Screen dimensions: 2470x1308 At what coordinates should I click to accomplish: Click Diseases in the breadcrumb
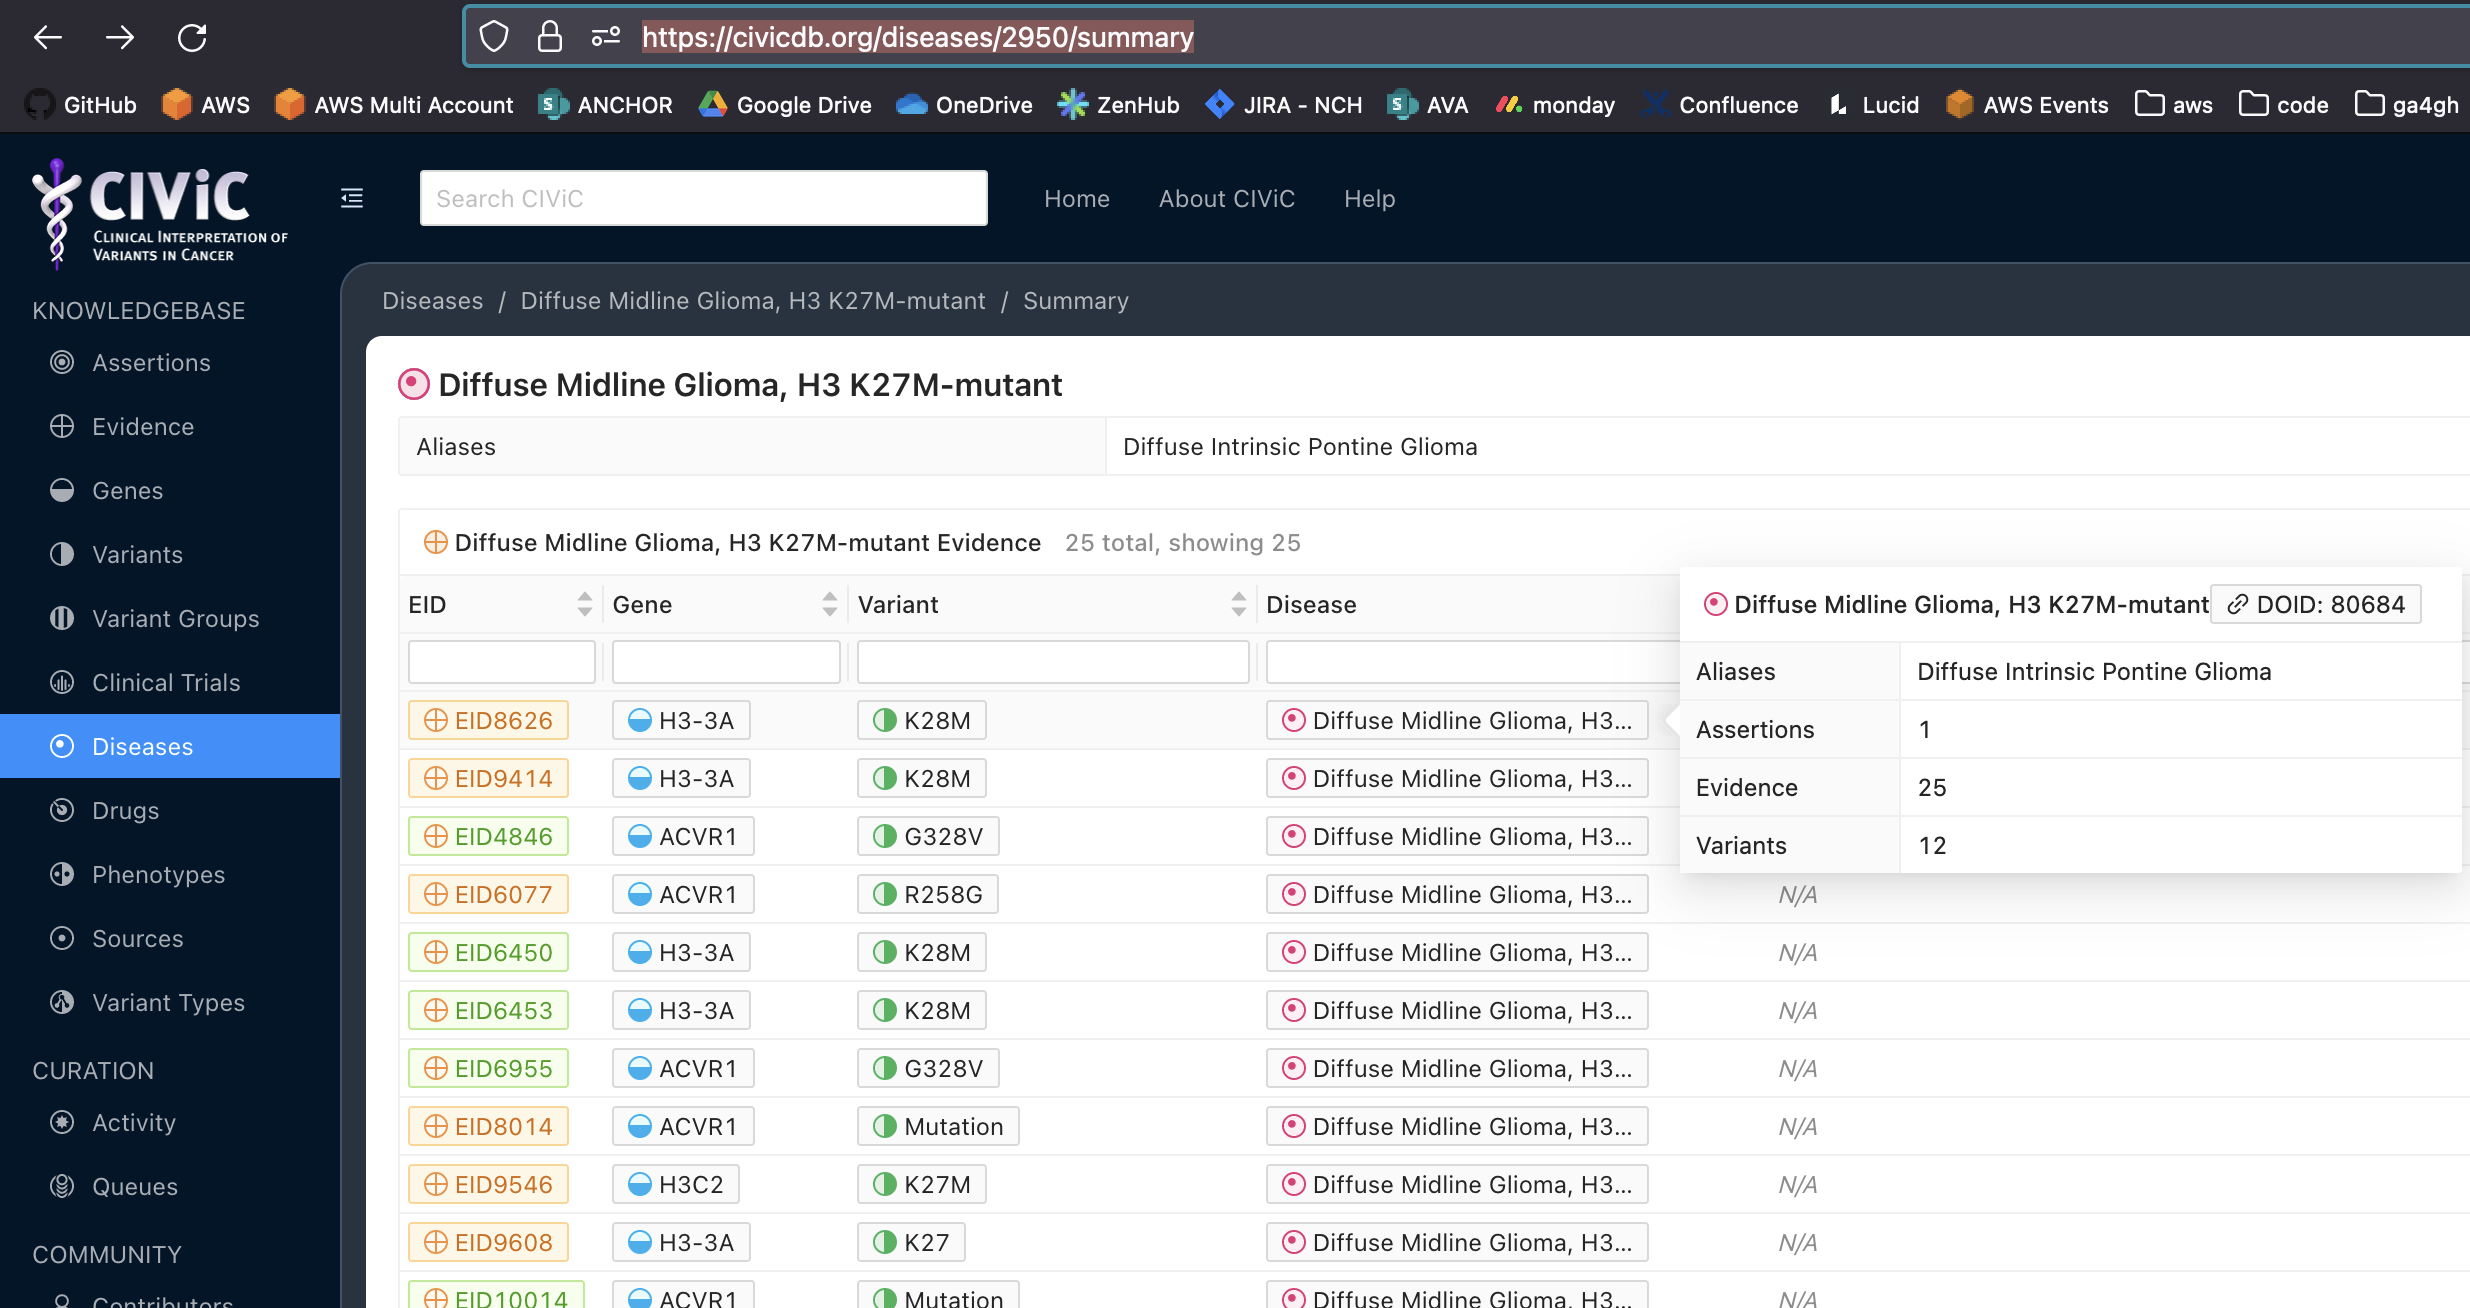432,301
